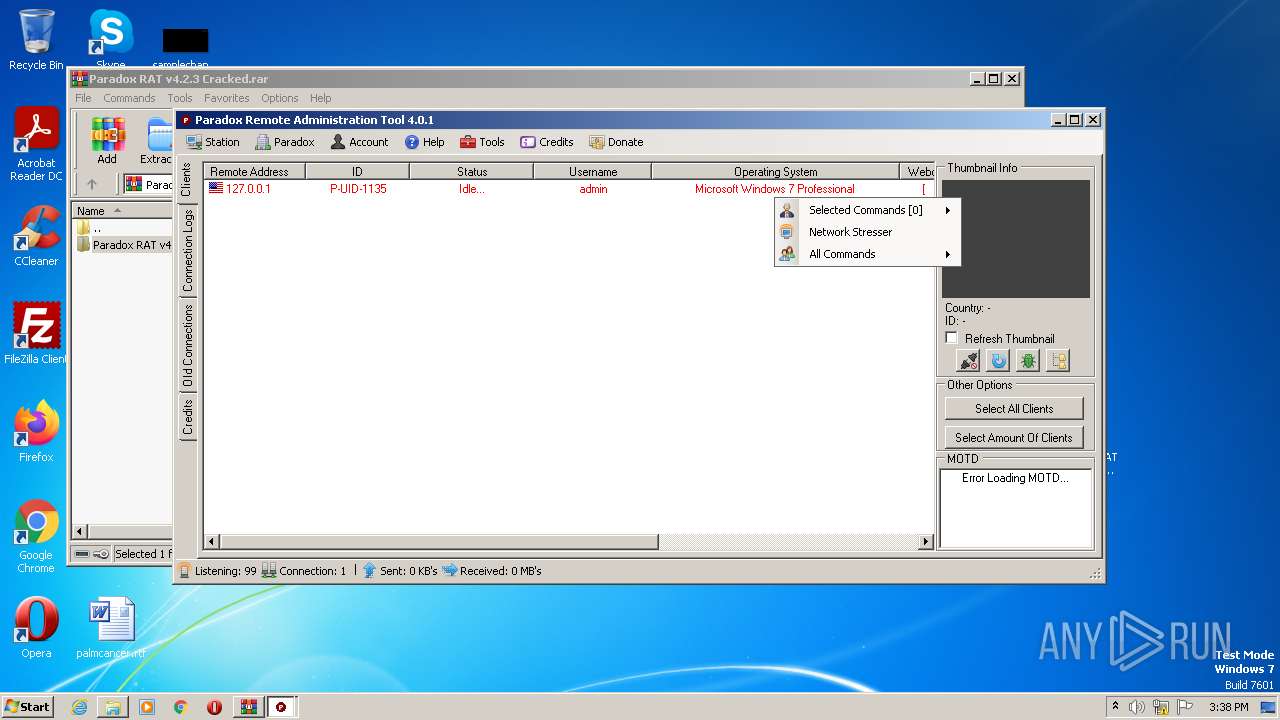Click the yellow tree structure icon under Thumbnail Info

pyautogui.click(x=1058, y=361)
